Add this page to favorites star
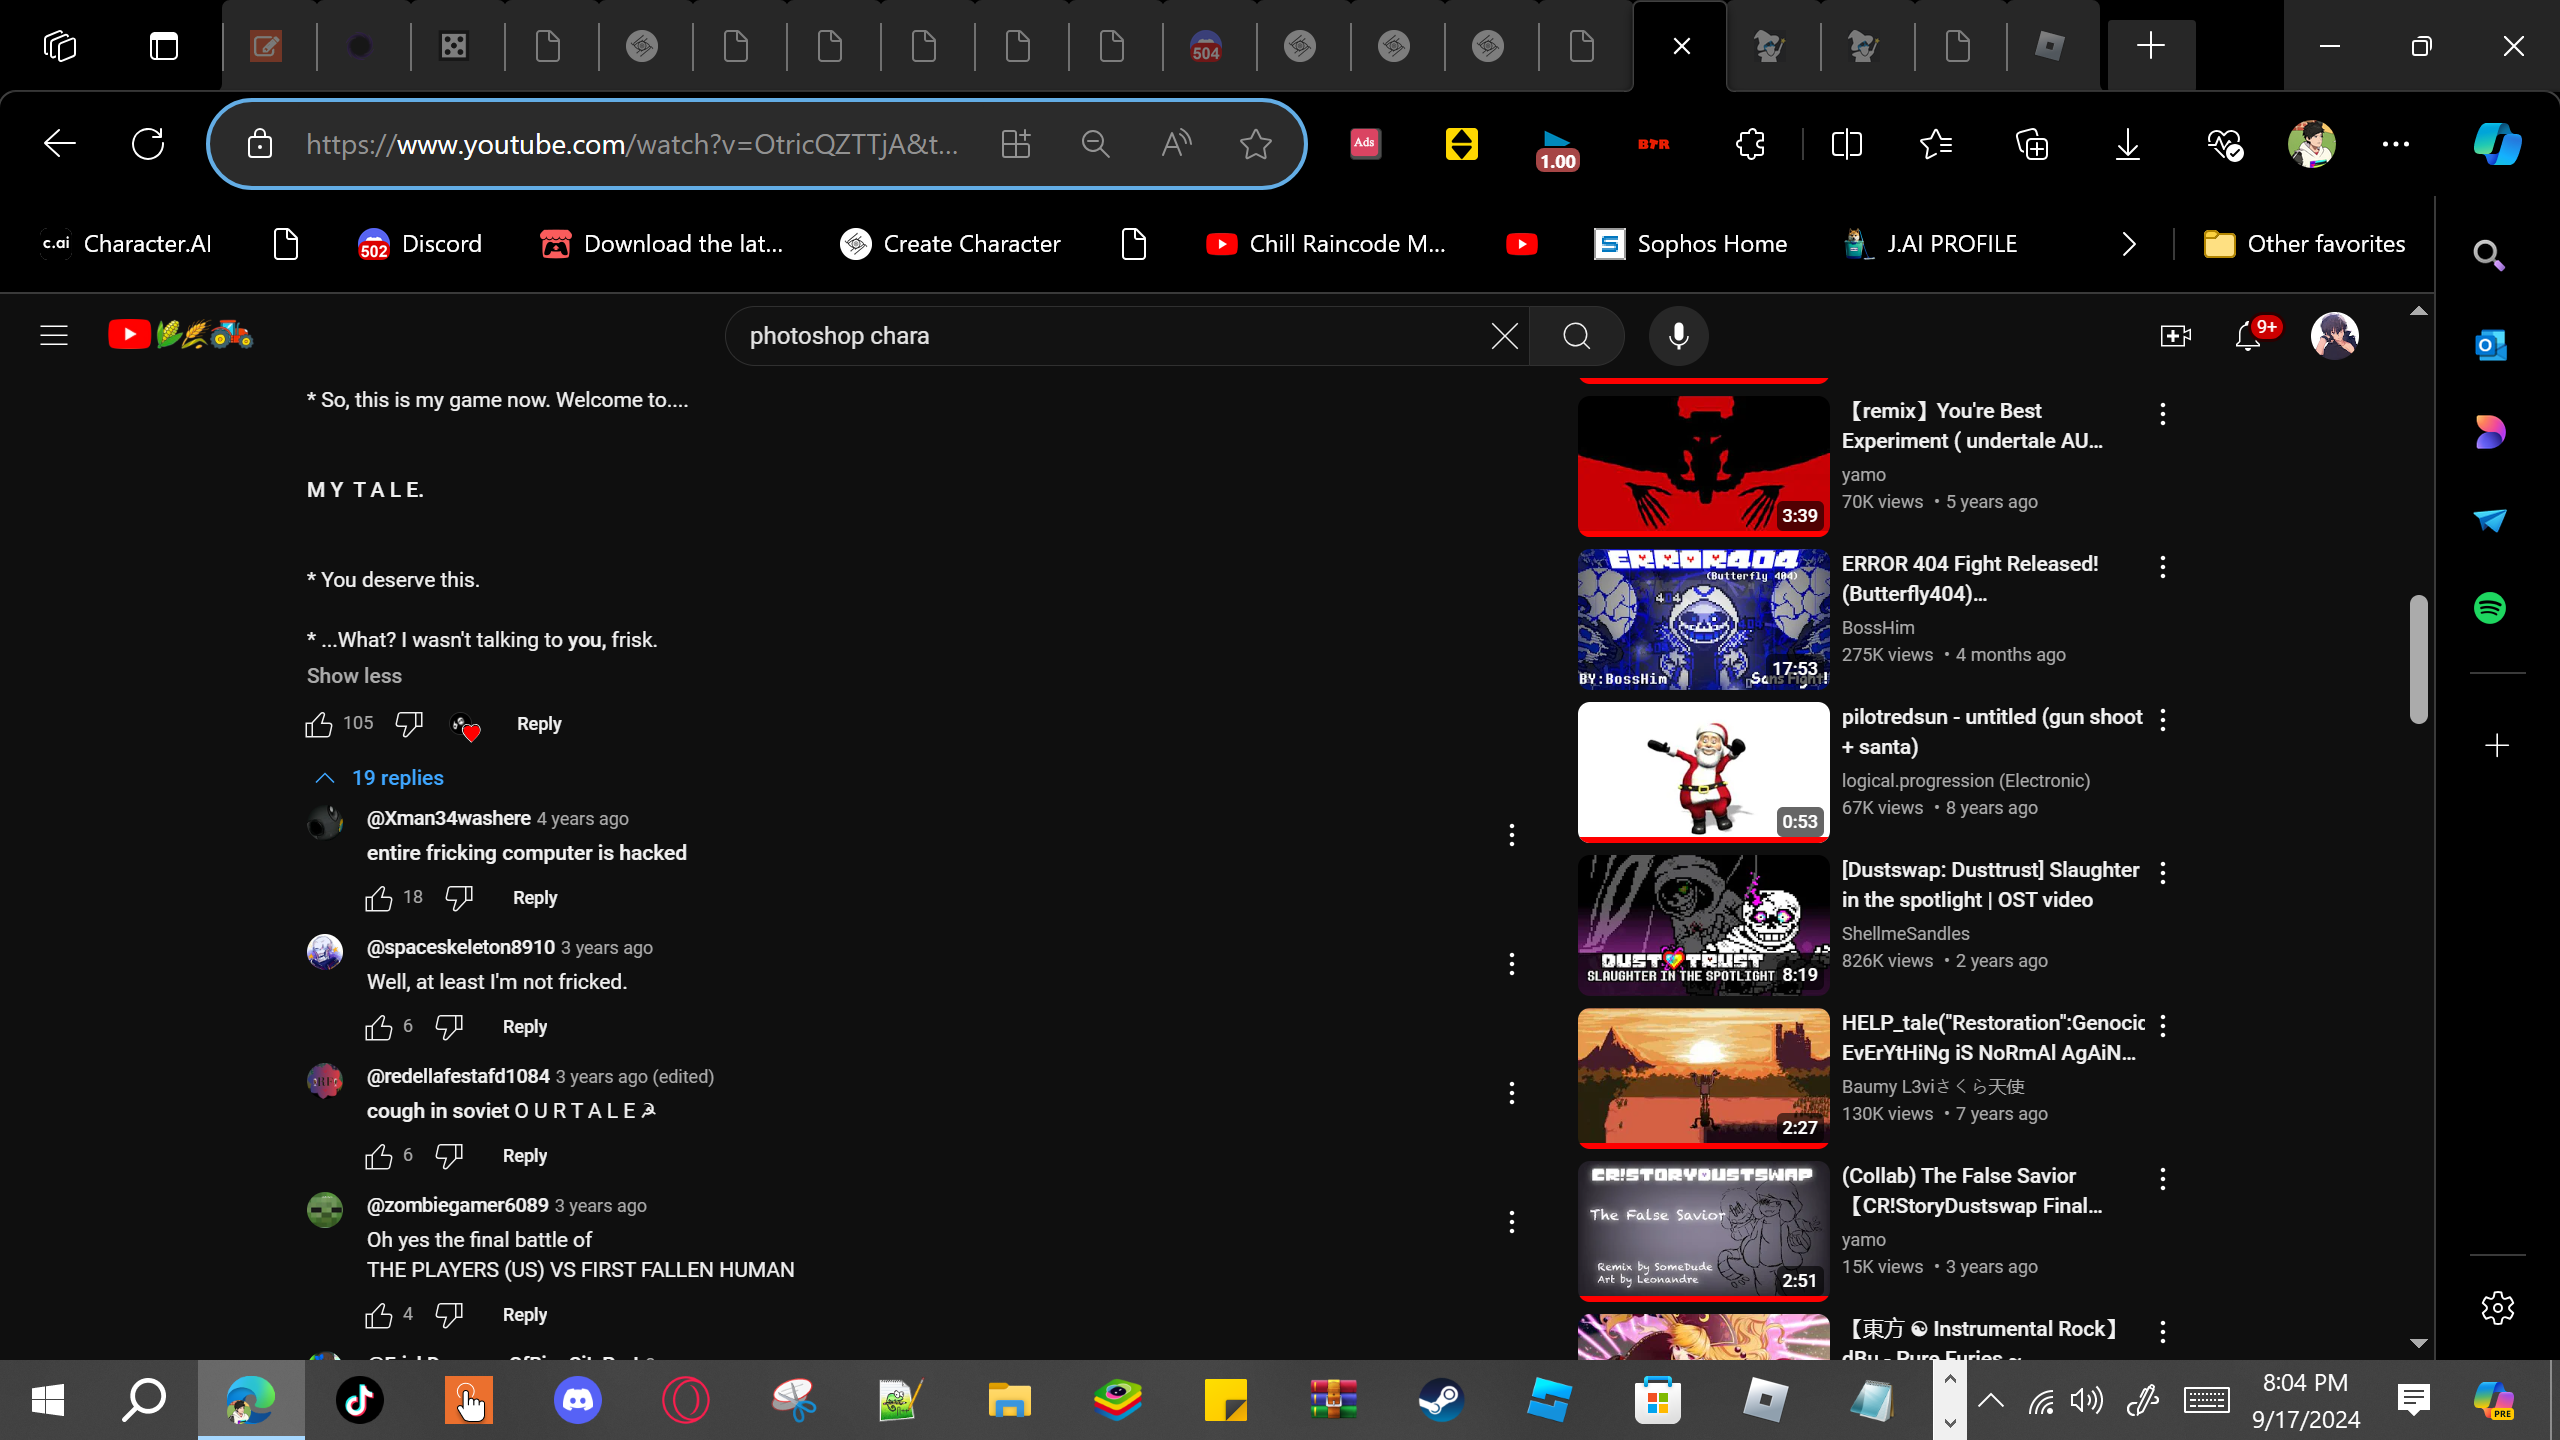The image size is (2560, 1440). click(1255, 144)
